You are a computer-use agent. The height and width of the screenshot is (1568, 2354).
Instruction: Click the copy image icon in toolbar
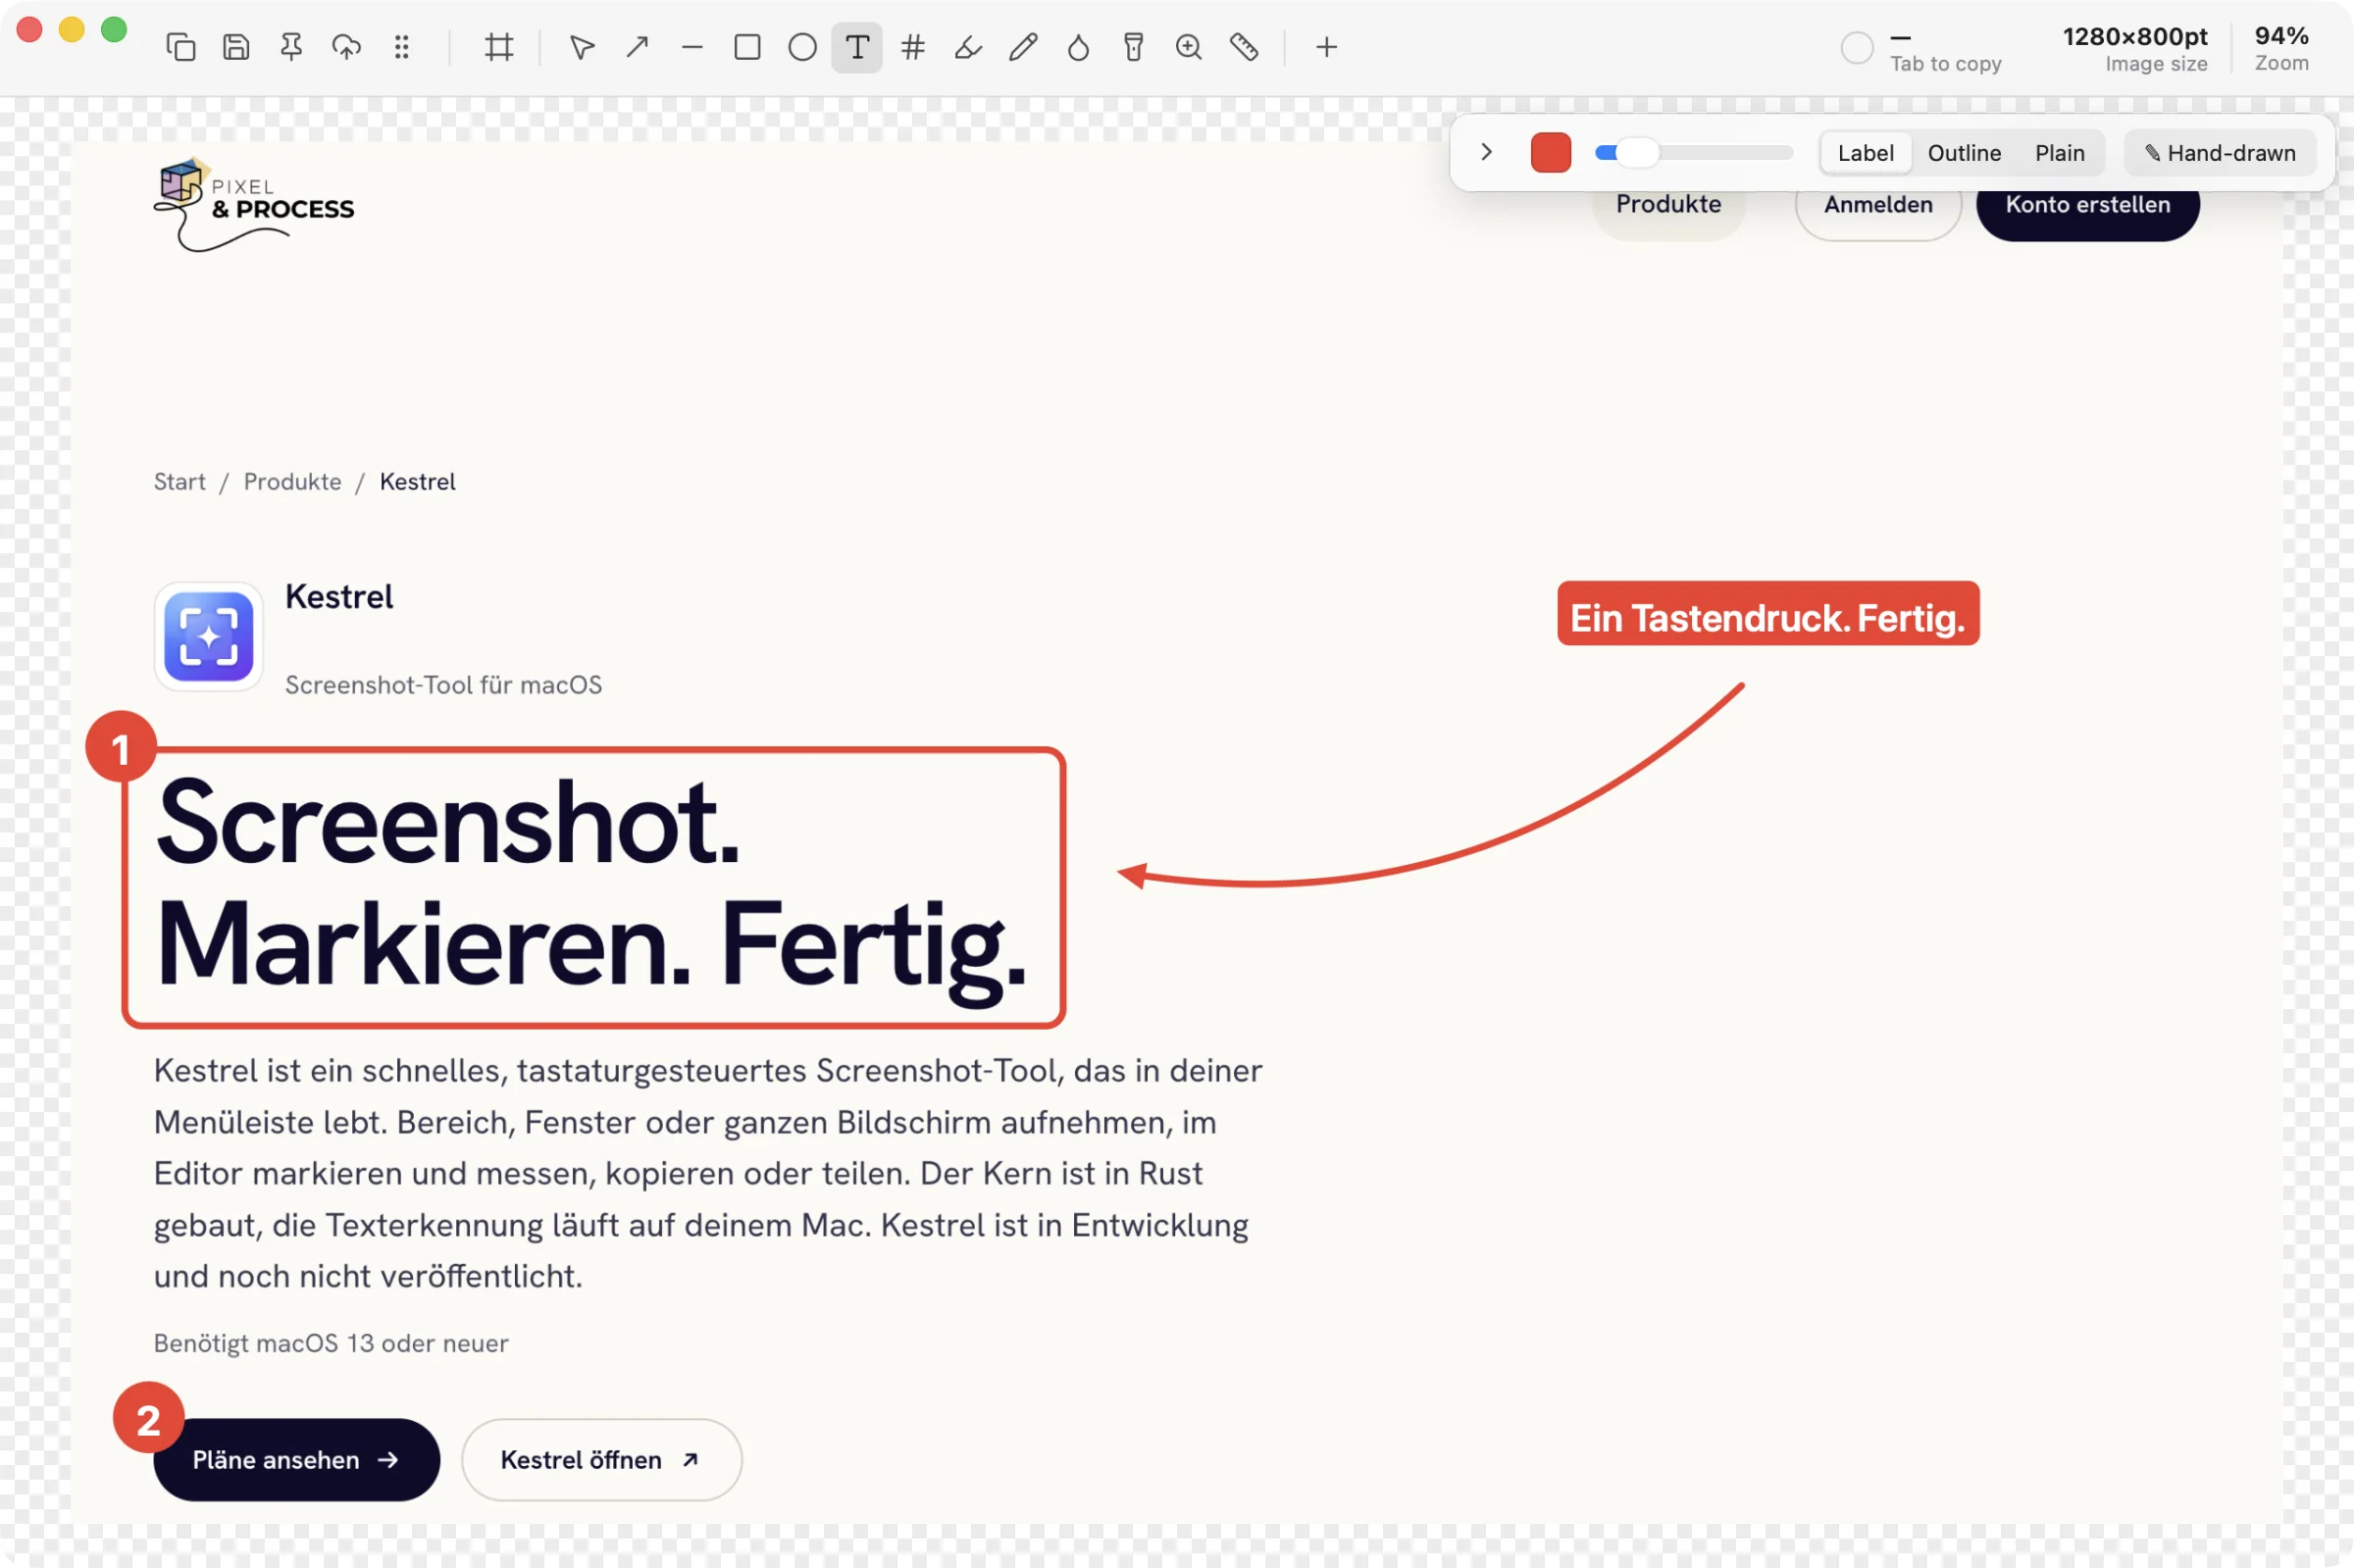(181, 47)
